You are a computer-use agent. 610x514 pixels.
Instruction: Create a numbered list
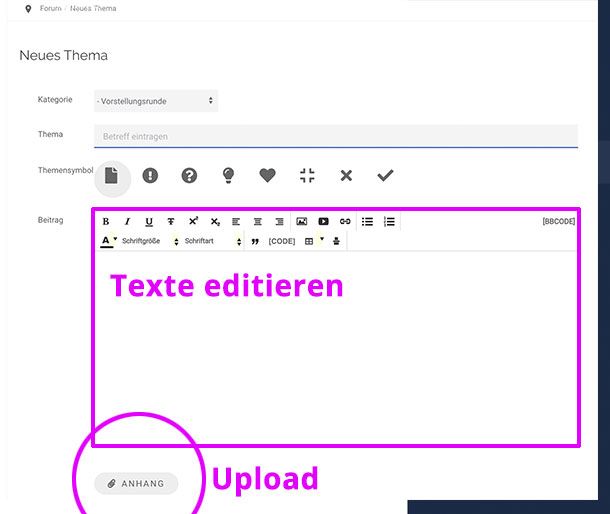(x=389, y=222)
